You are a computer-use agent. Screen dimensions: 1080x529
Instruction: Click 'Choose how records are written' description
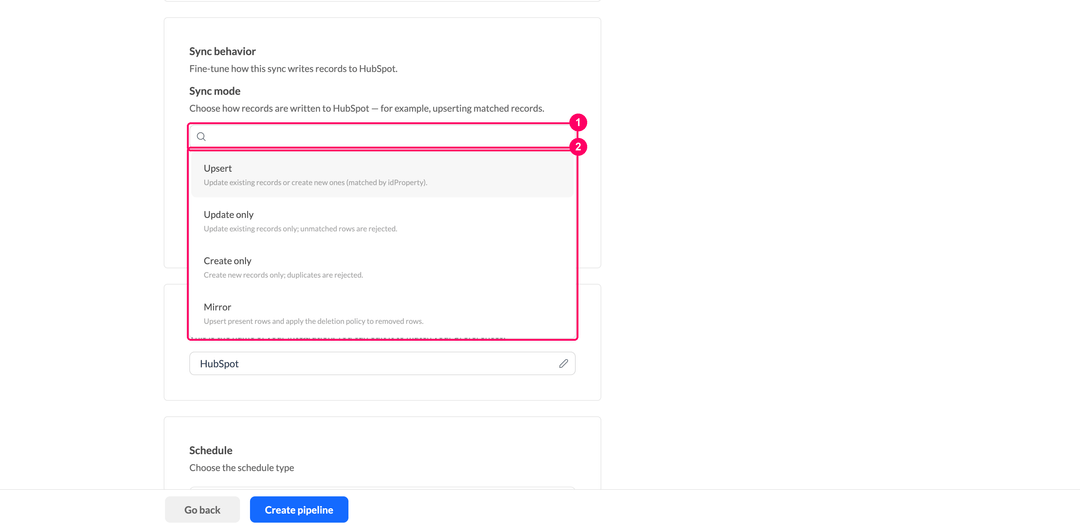(367, 108)
